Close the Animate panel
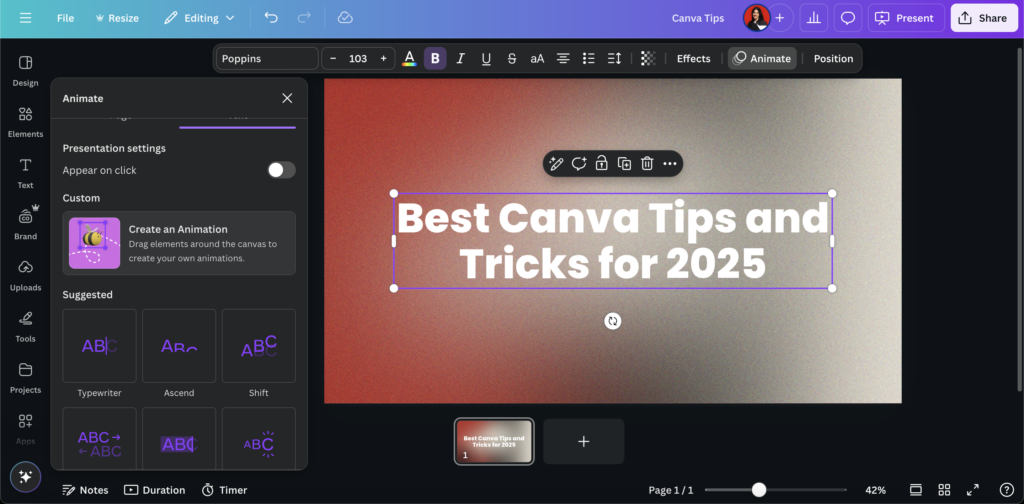1024x504 pixels. [287, 98]
